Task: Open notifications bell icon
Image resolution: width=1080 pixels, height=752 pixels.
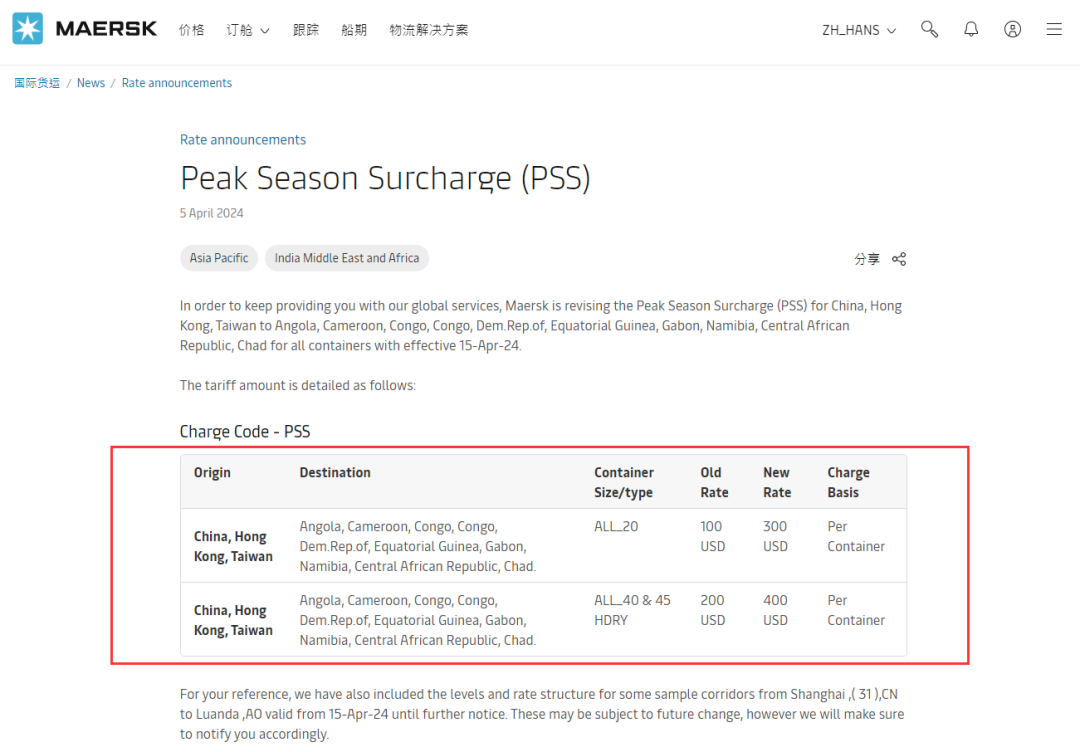Action: tap(970, 29)
